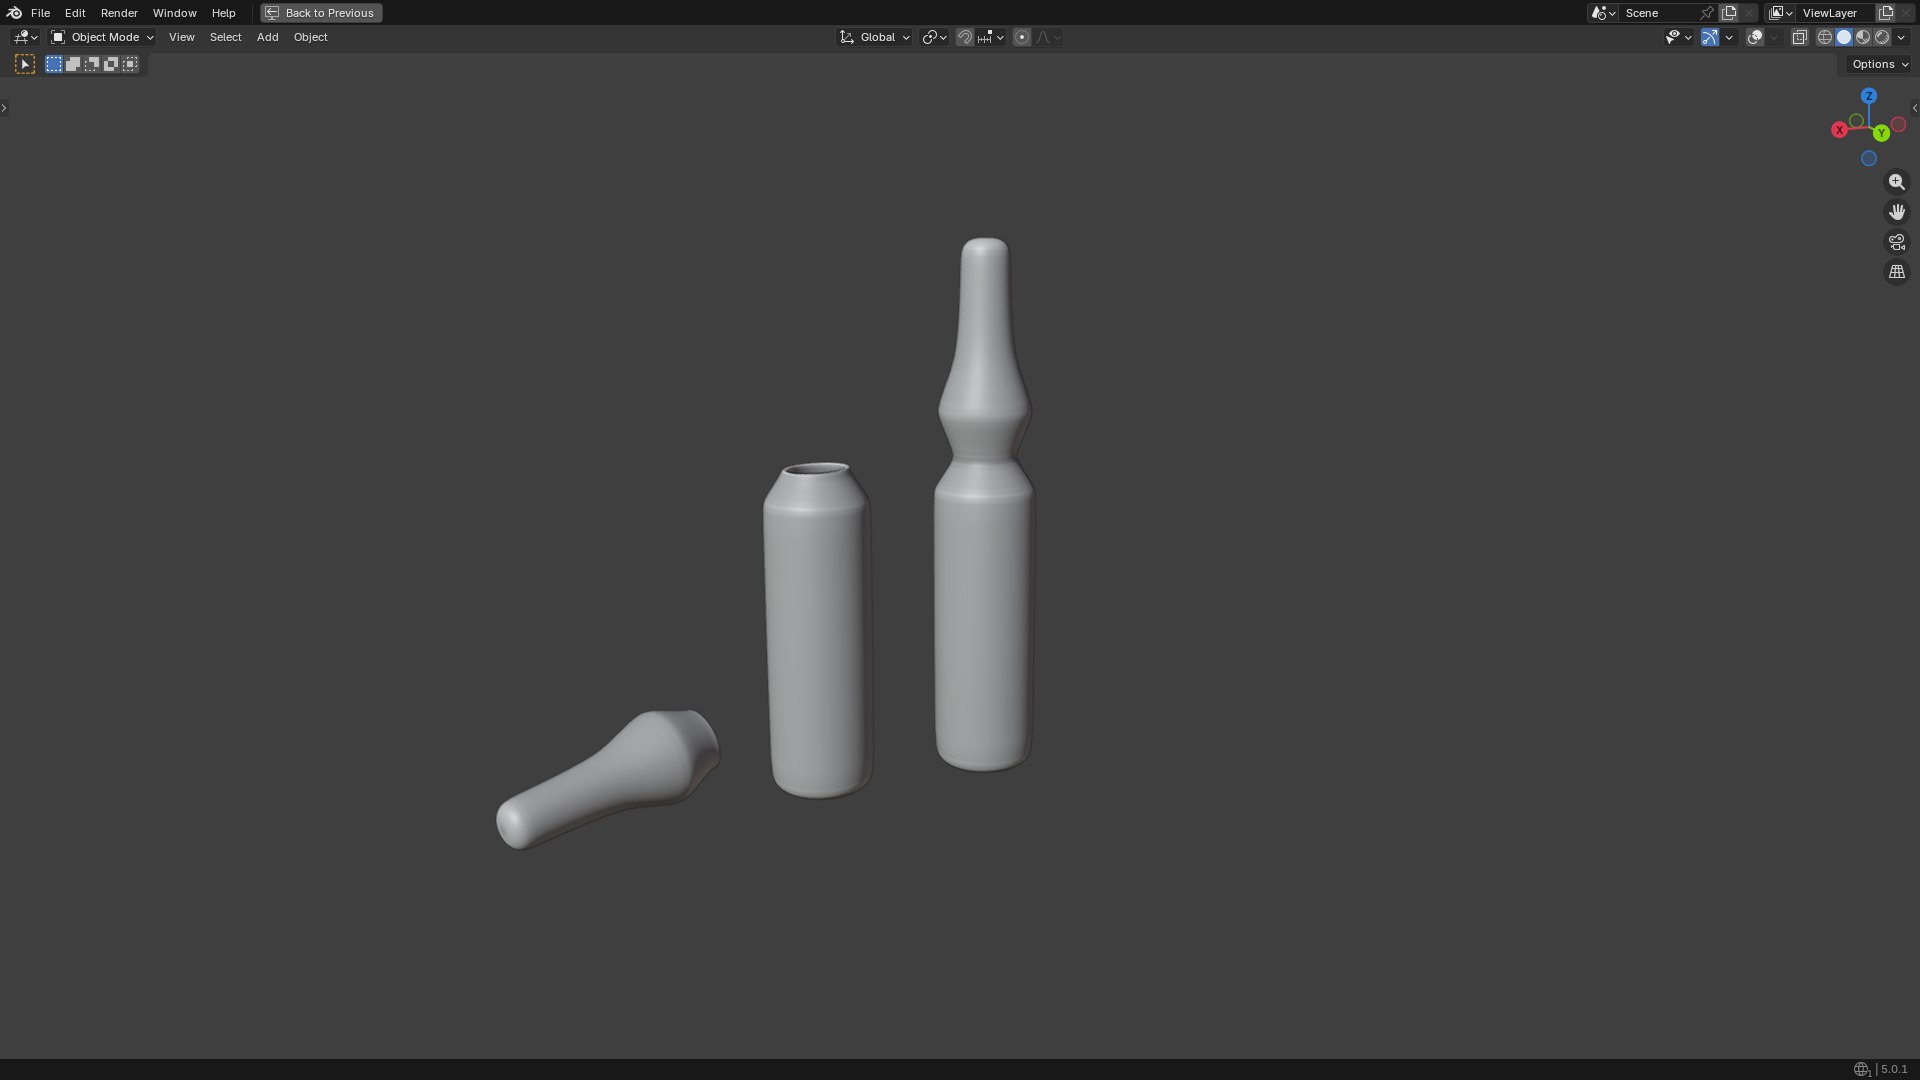Click the hand pan-view icon

(x=1896, y=212)
